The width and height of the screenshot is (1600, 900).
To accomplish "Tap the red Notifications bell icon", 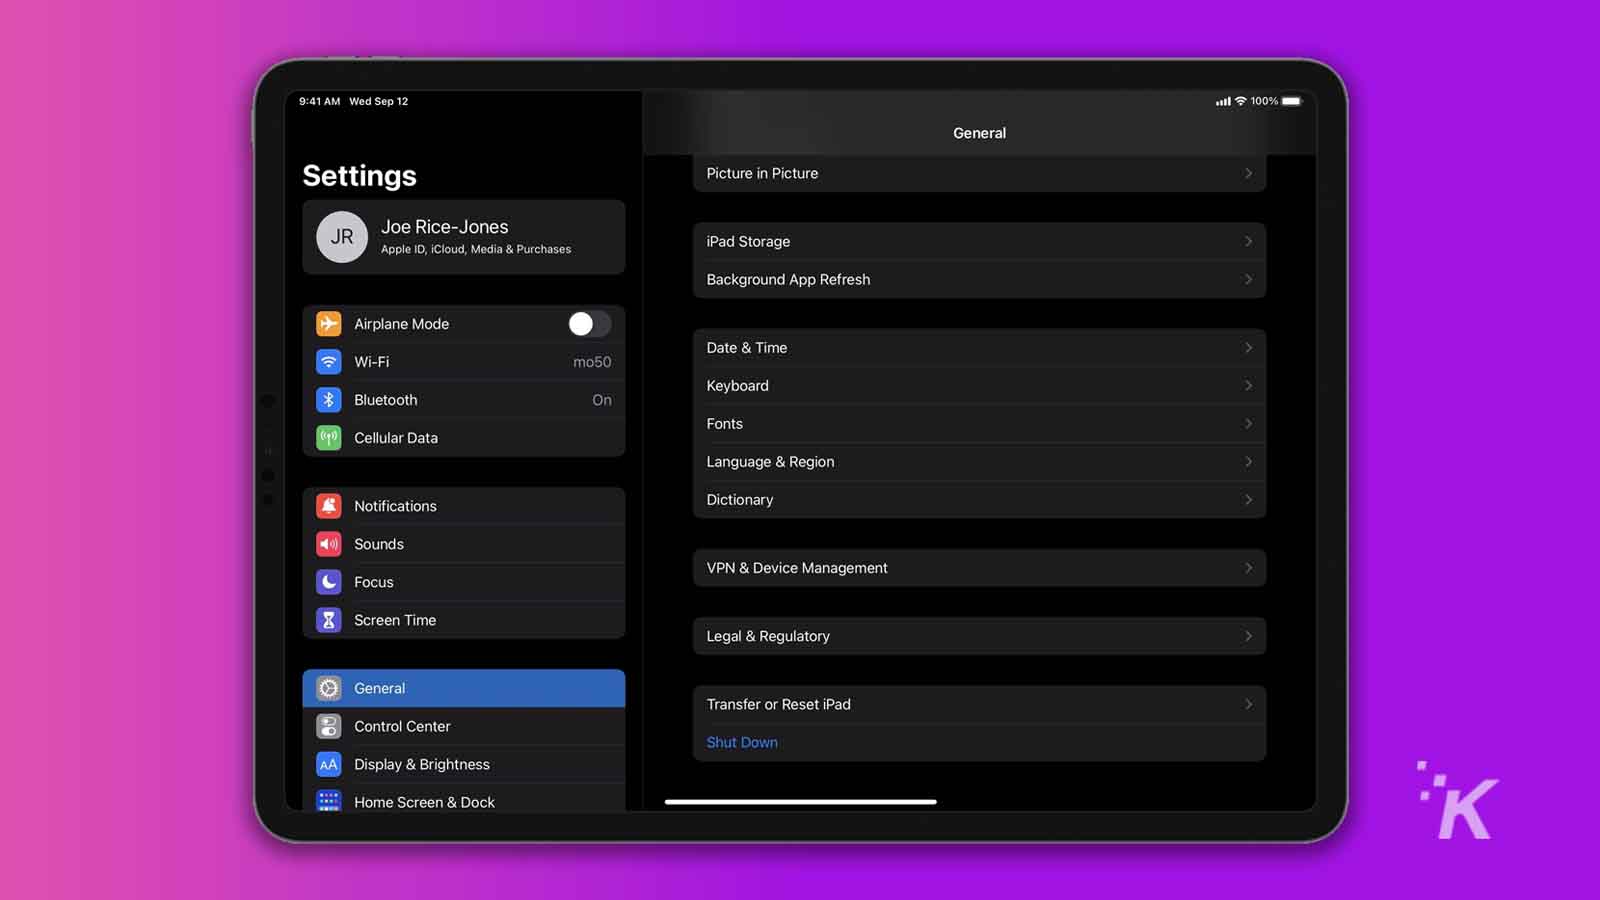I will pos(328,506).
